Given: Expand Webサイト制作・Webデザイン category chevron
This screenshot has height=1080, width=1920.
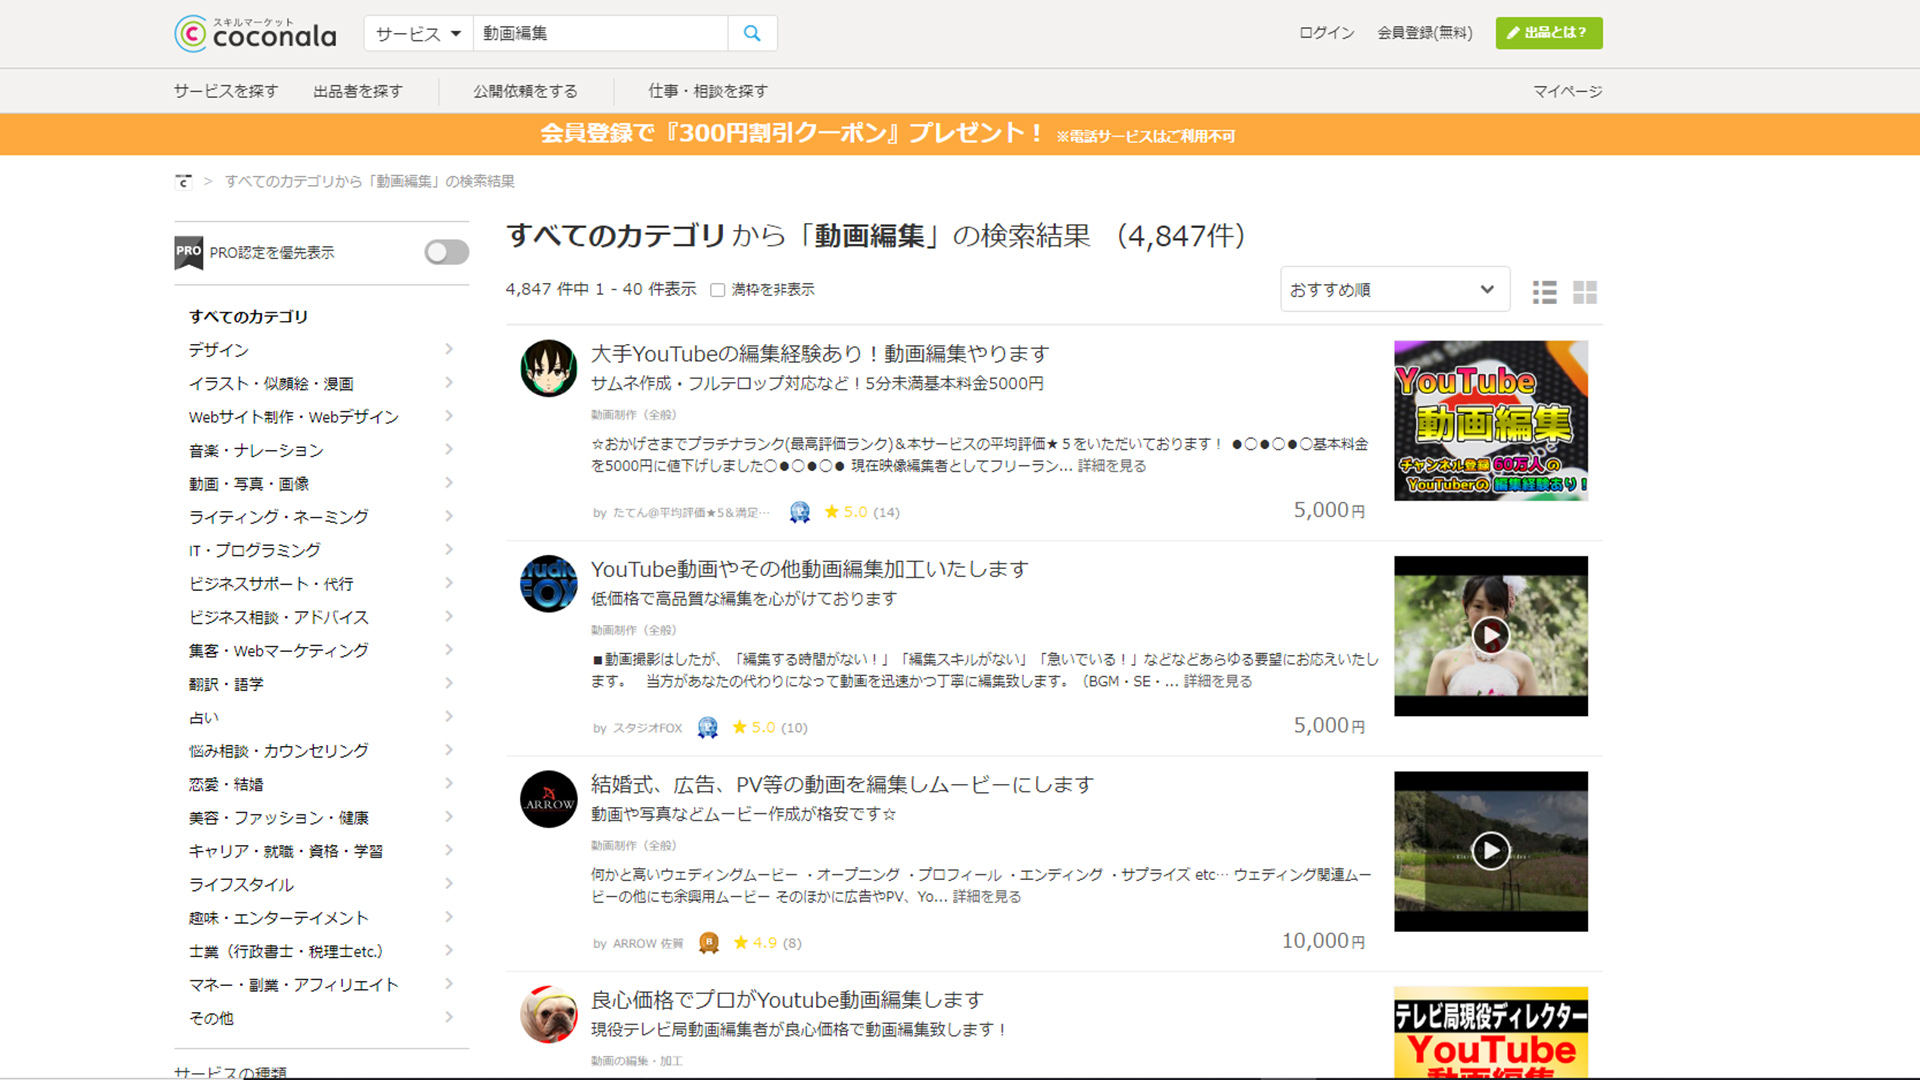Looking at the screenshot, I should (449, 416).
